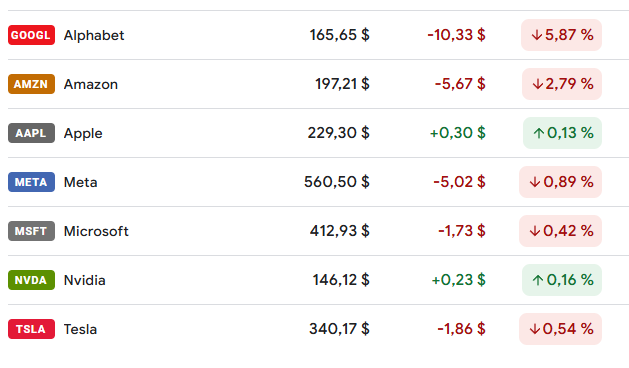Image resolution: width=629 pixels, height=368 pixels.
Task: Click Amazon's down 2,79 % change chip
Action: point(562,84)
